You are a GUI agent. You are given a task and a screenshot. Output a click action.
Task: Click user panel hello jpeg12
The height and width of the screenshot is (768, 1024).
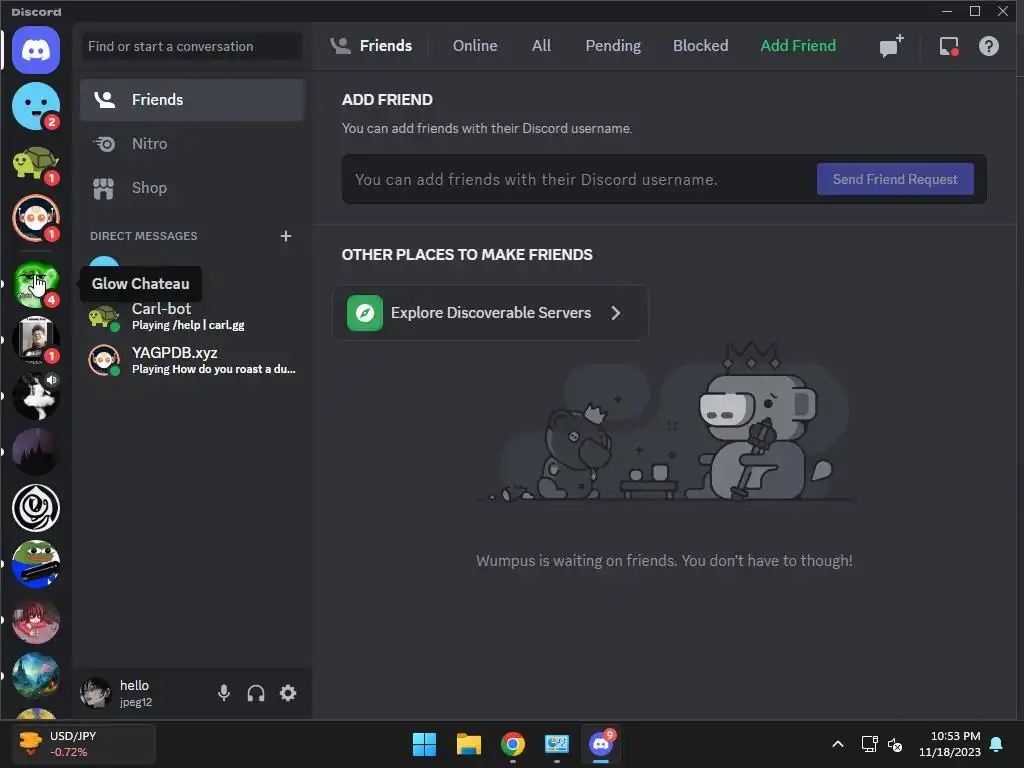(136, 693)
